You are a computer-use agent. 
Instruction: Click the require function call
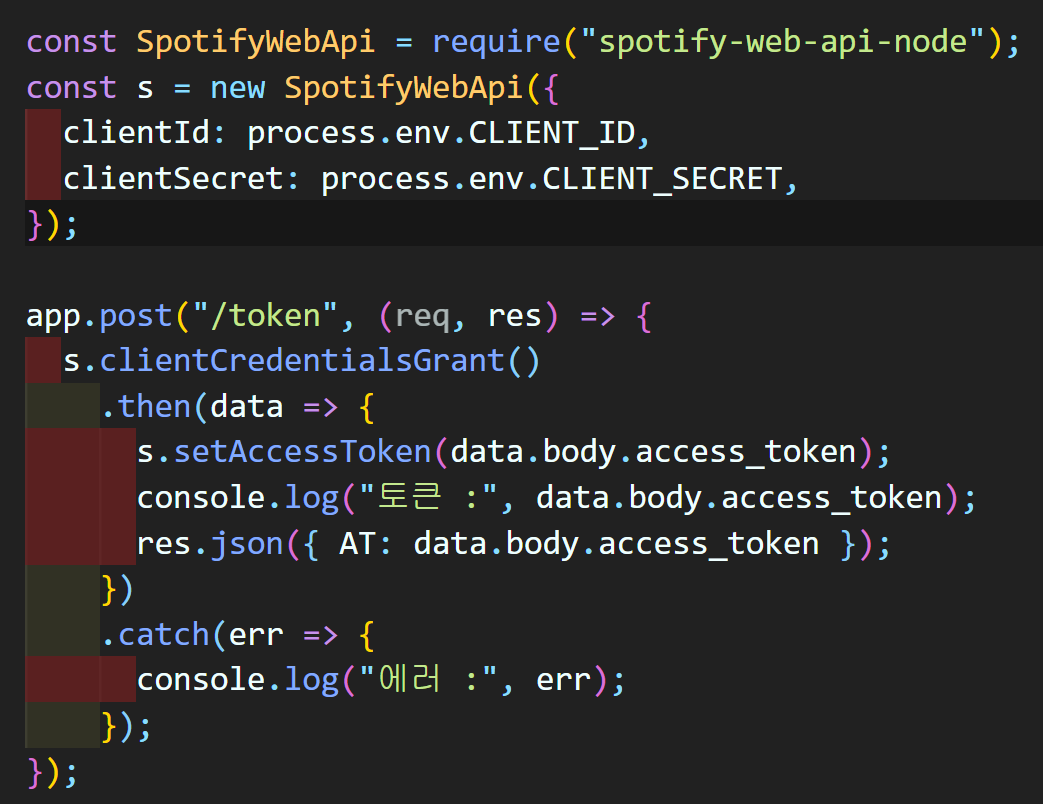[x=496, y=43]
